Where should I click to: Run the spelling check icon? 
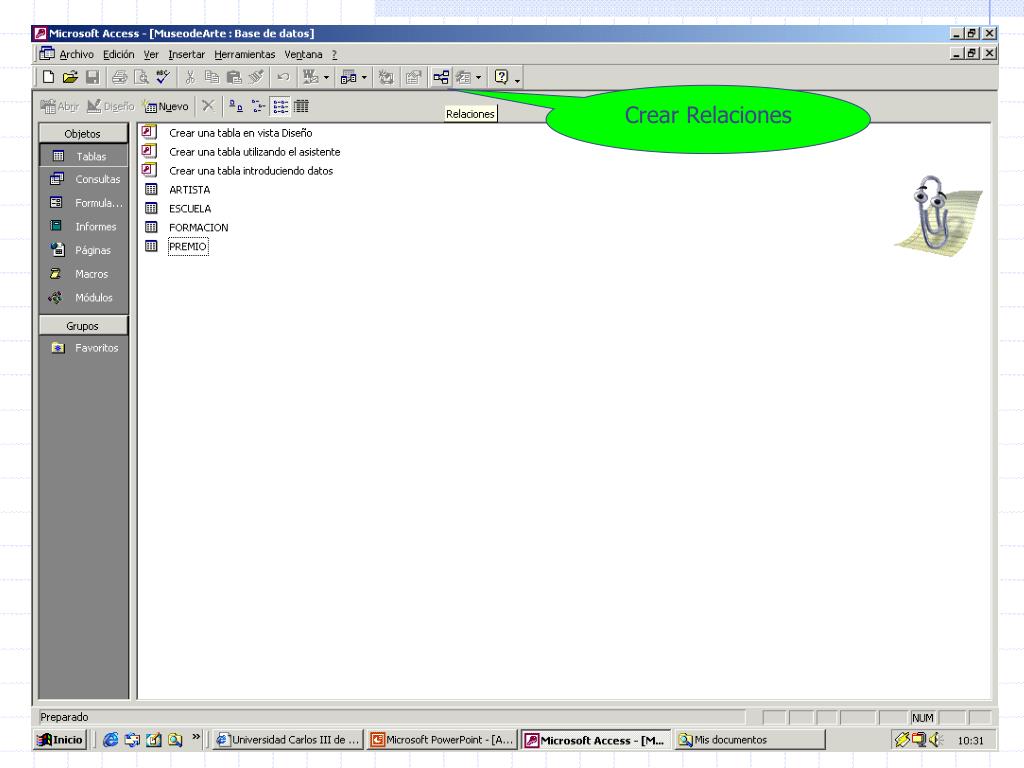pyautogui.click(x=163, y=77)
